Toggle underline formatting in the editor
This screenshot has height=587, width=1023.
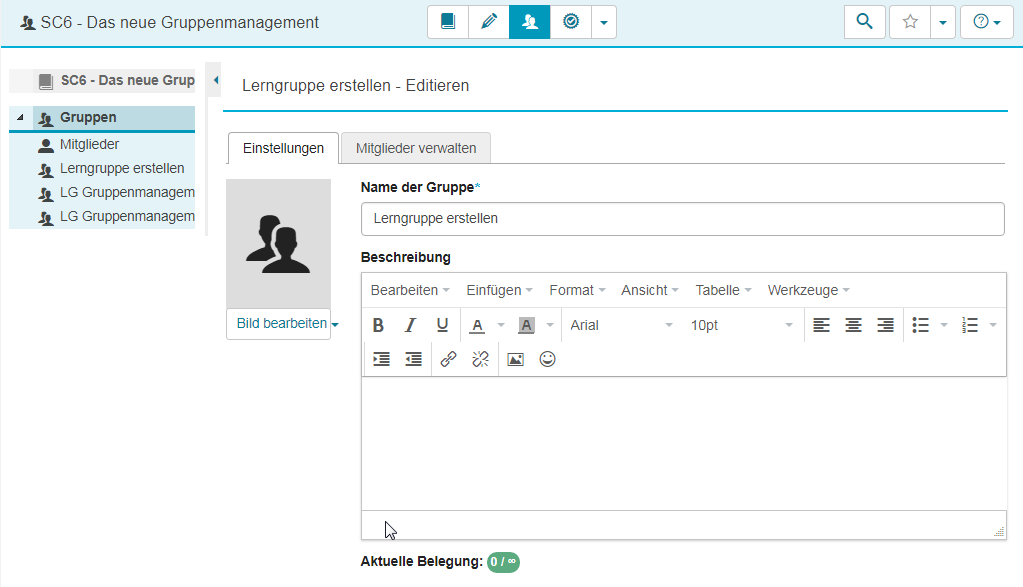[442, 325]
